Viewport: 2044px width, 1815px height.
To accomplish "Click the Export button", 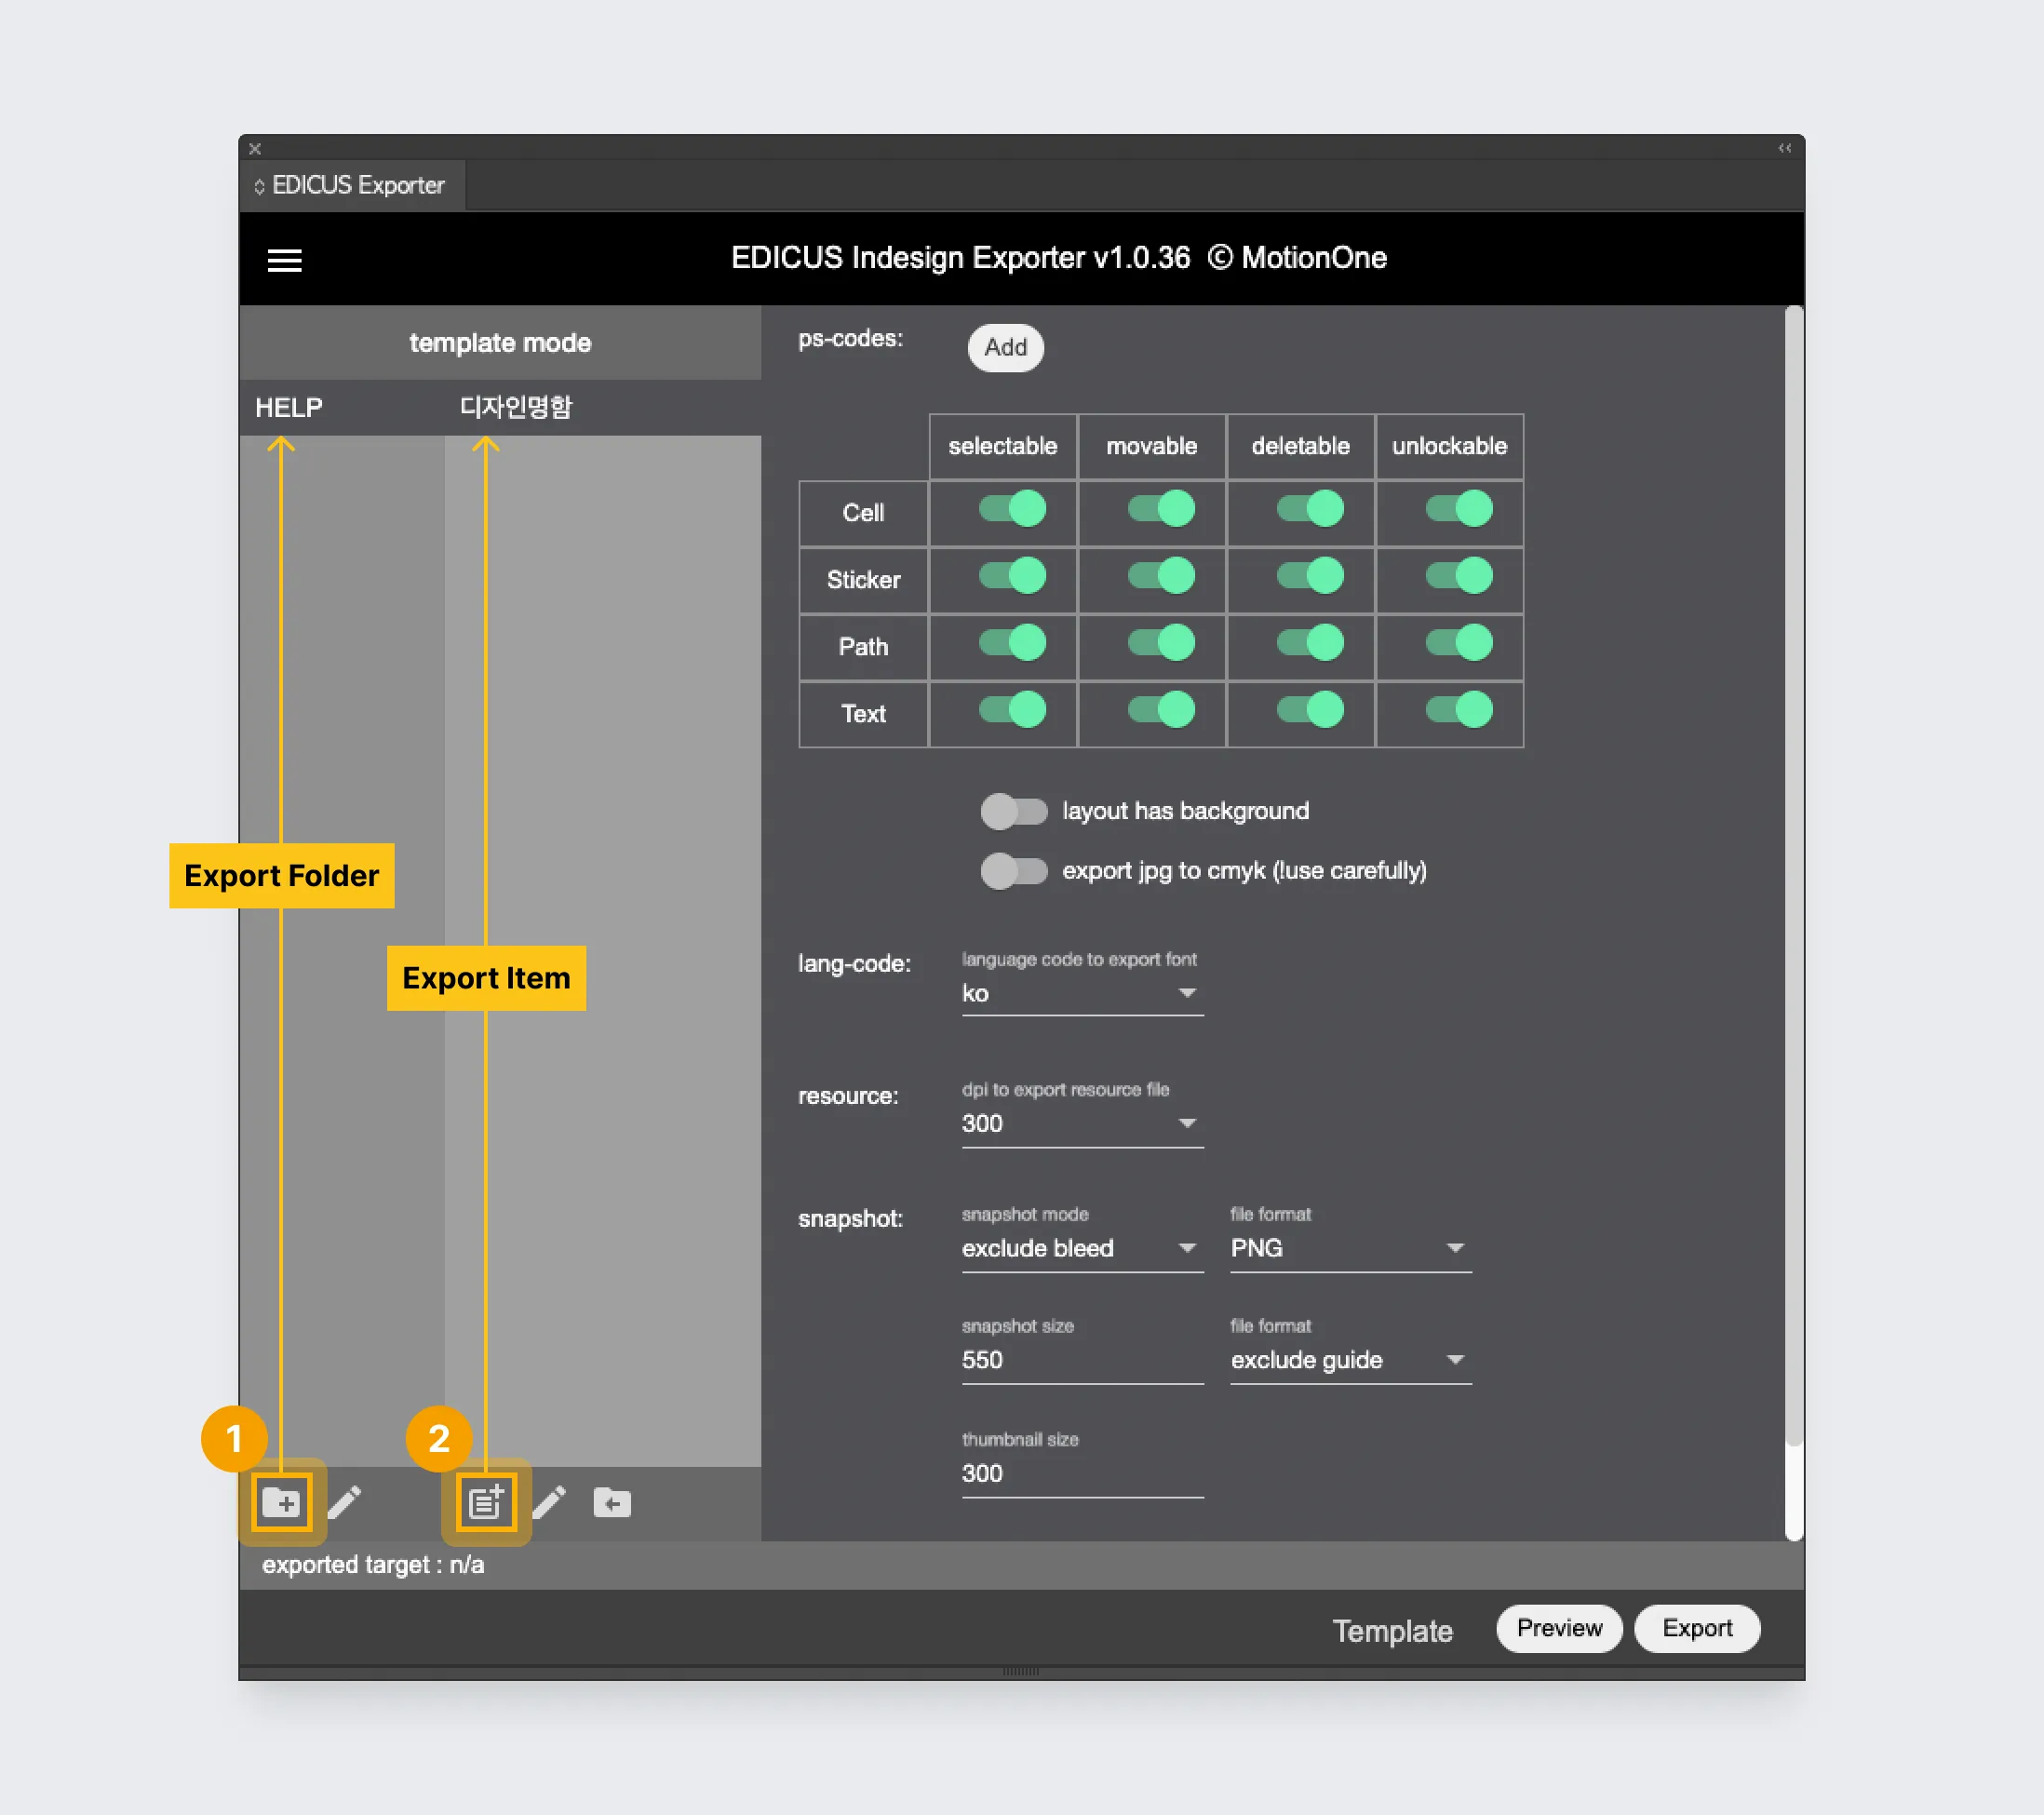I will 1697,1629.
